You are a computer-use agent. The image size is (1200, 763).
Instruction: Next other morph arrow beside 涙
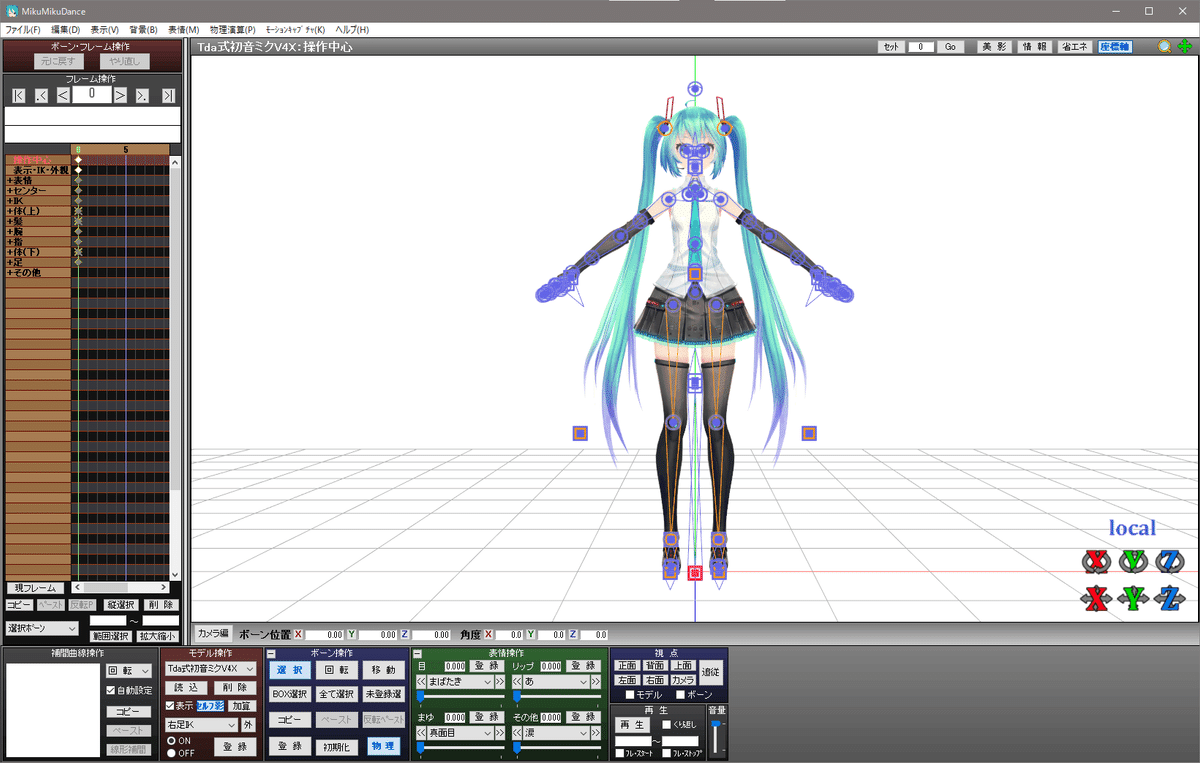[x=596, y=733]
